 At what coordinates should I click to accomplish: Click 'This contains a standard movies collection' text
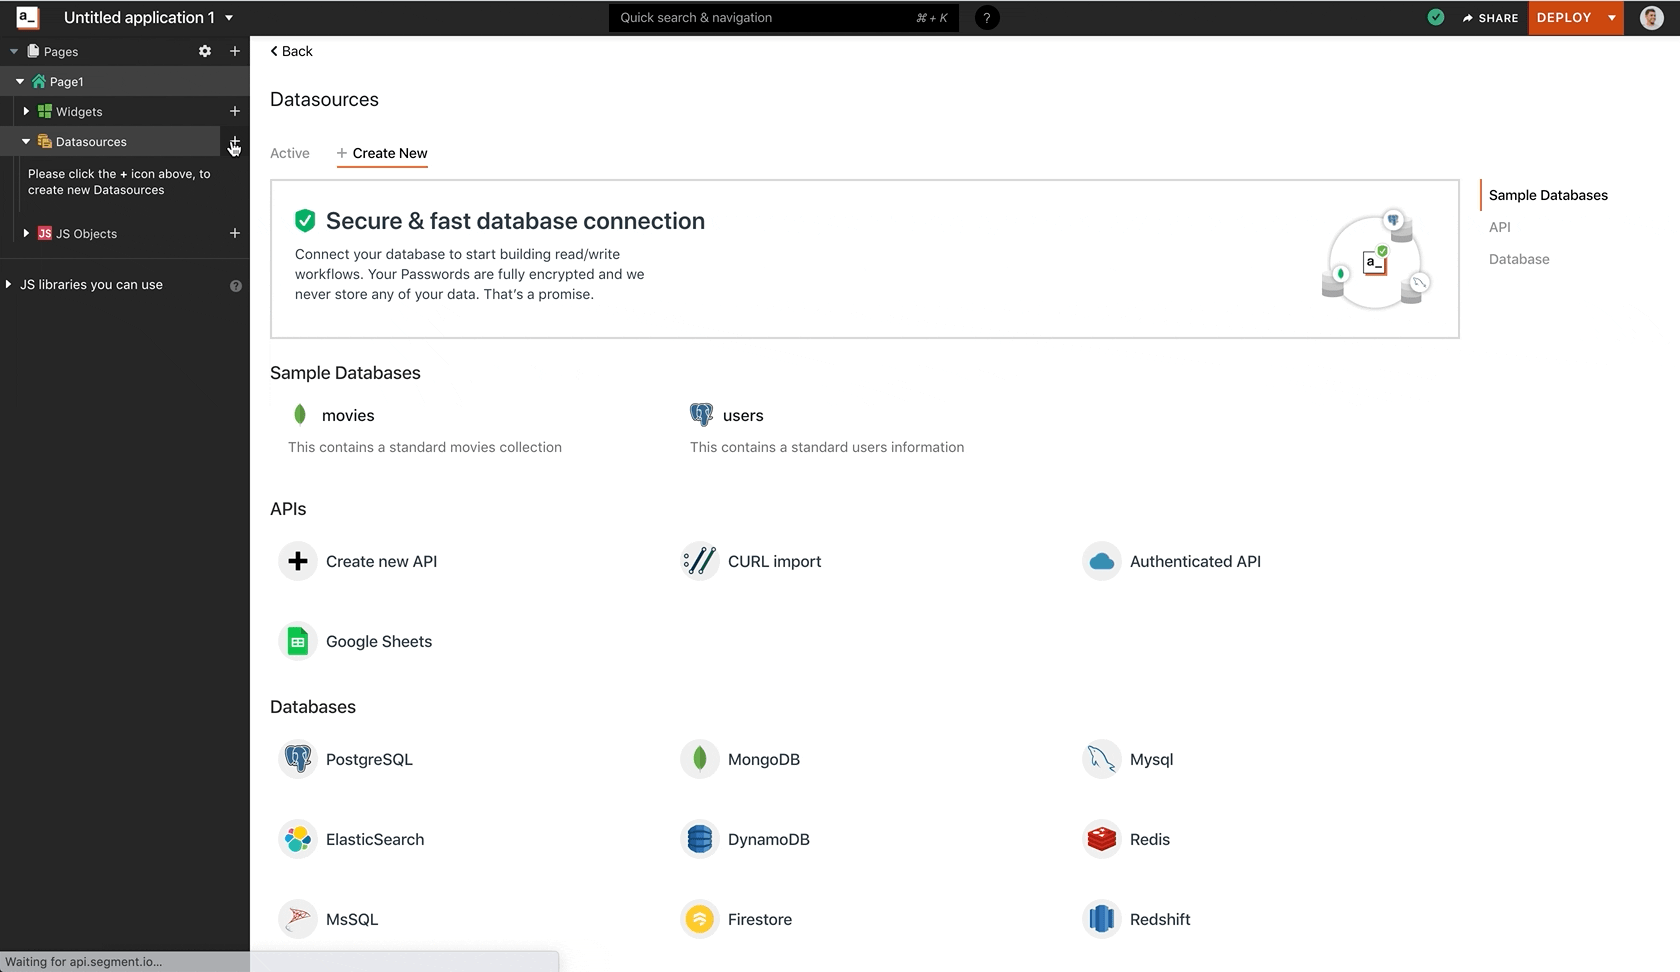tap(425, 447)
